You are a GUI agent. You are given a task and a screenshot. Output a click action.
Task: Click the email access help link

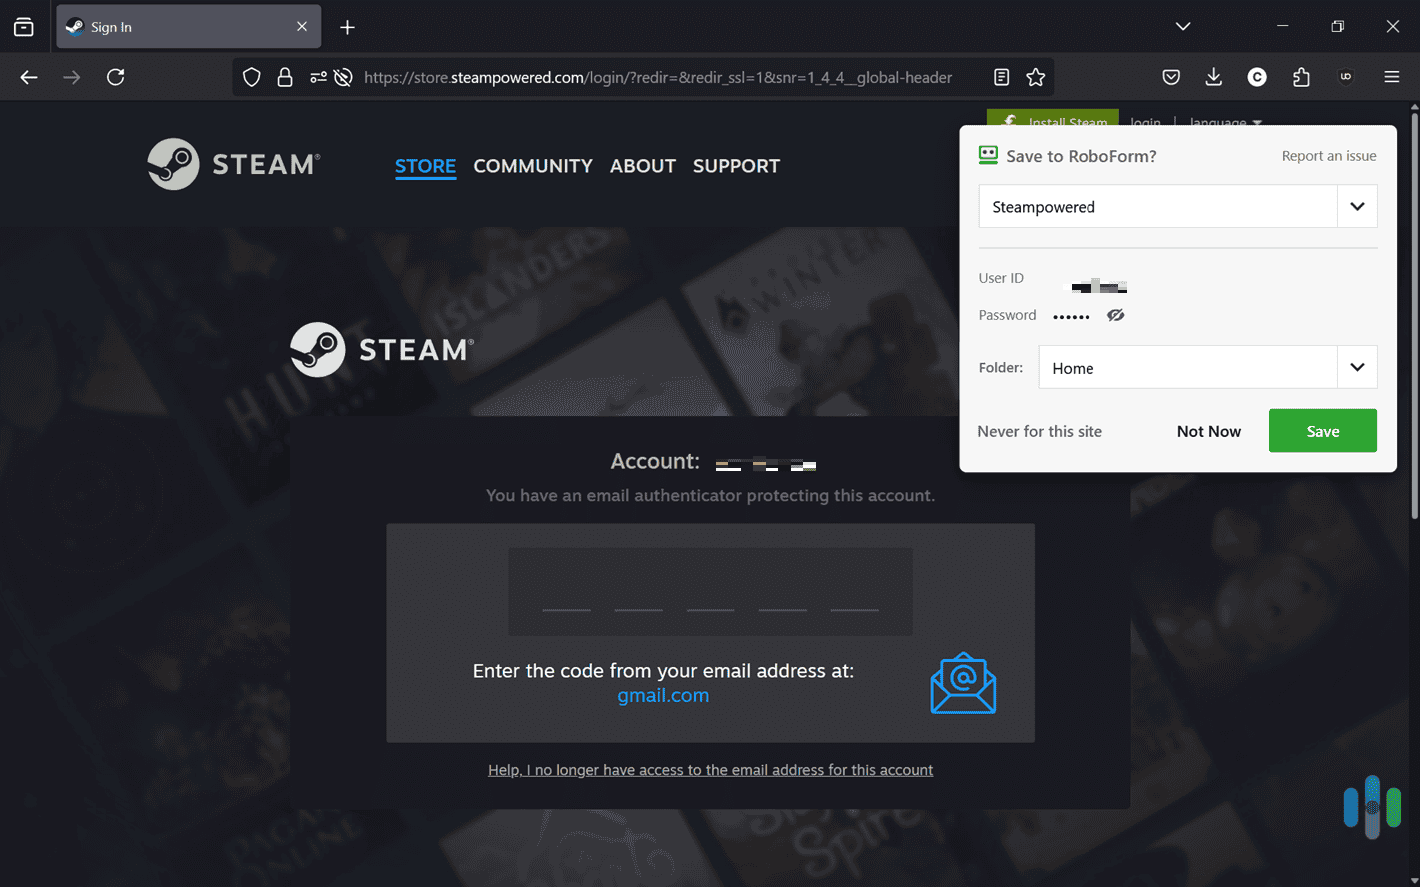click(x=710, y=770)
